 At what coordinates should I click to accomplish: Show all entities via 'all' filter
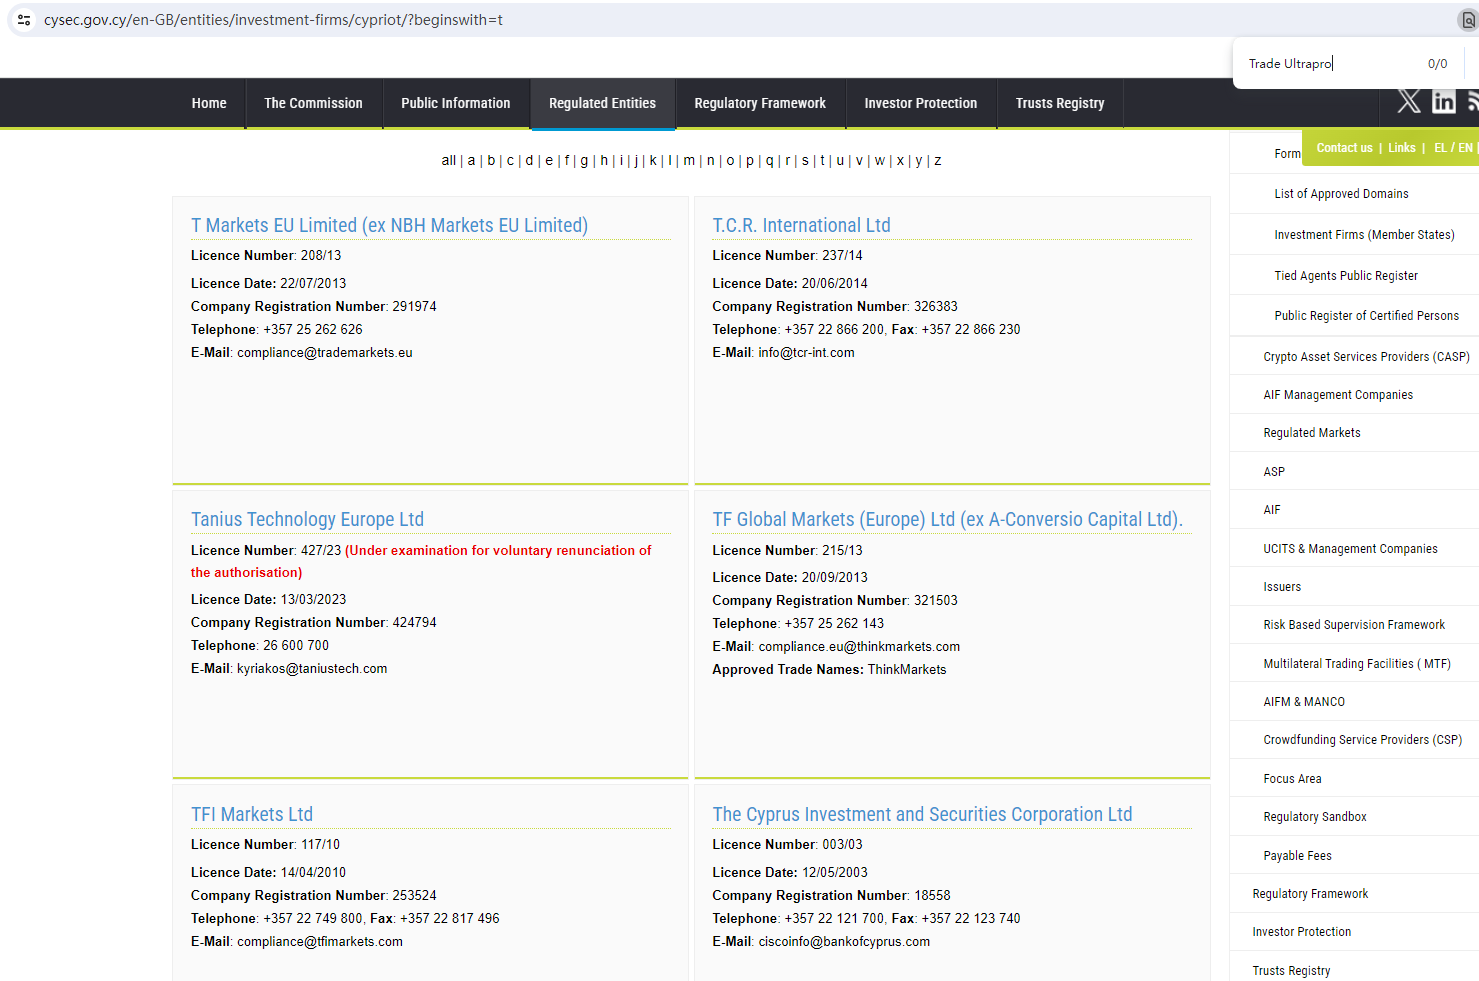(448, 161)
